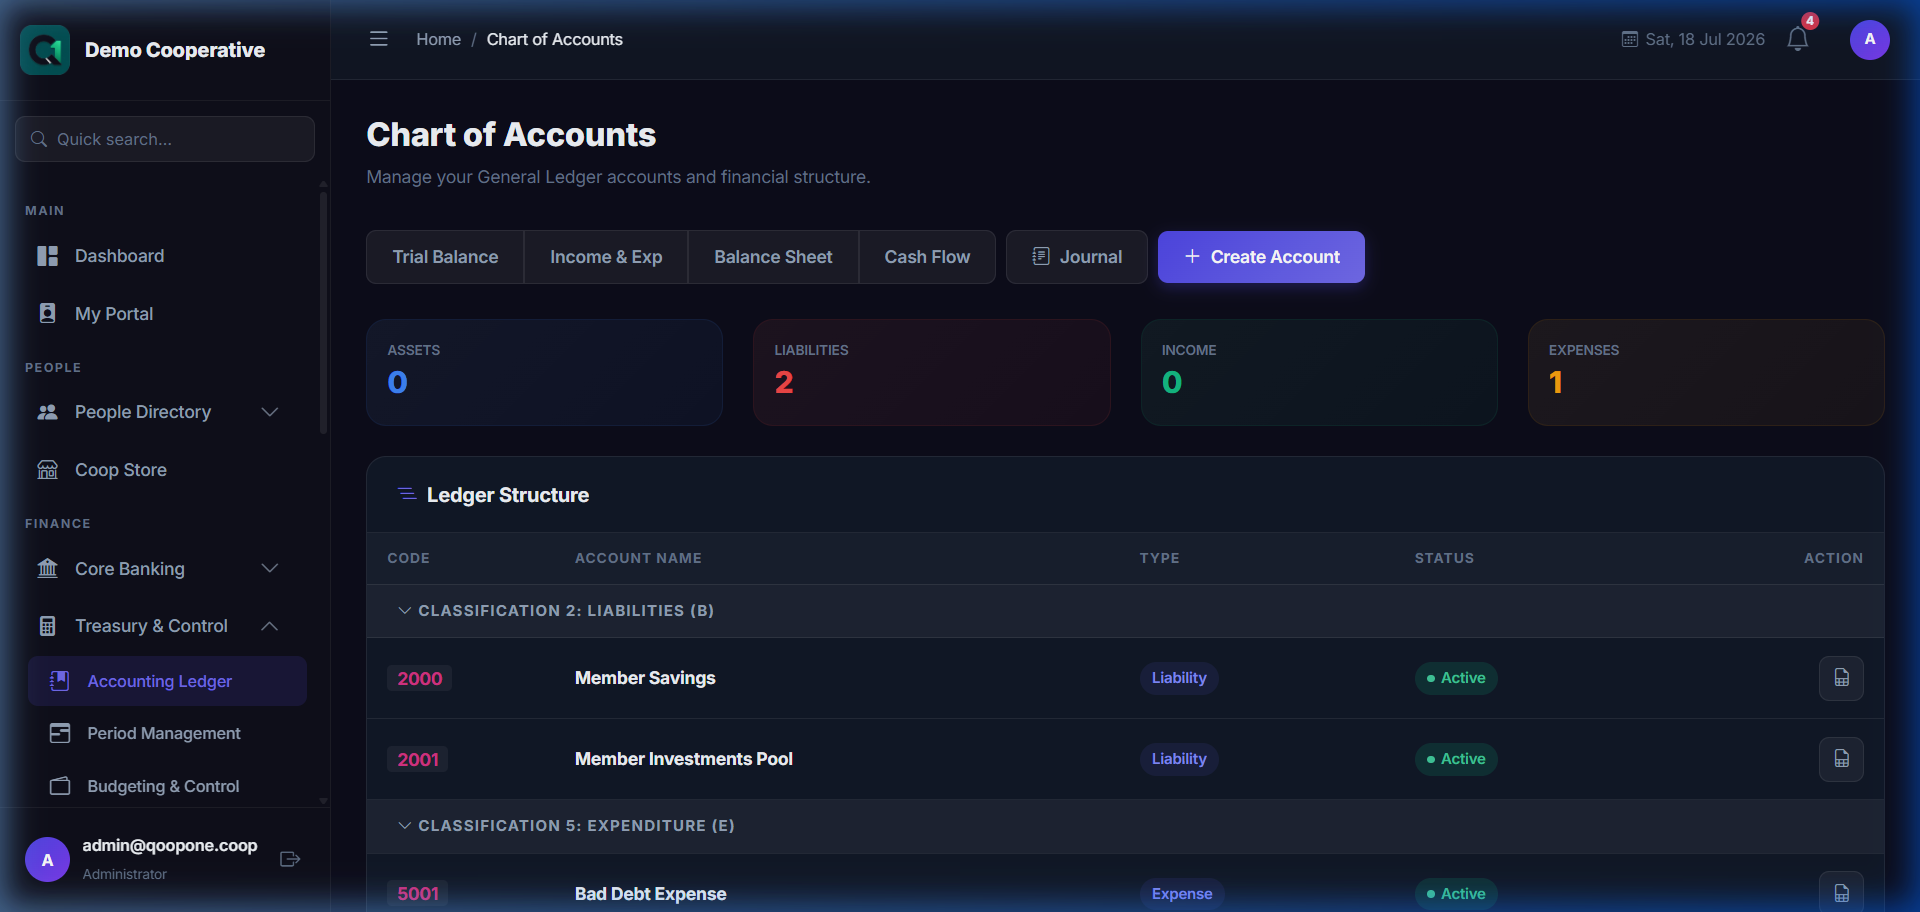Click the admin@qoopone.coop label
Image resolution: width=1920 pixels, height=912 pixels.
pos(170,845)
